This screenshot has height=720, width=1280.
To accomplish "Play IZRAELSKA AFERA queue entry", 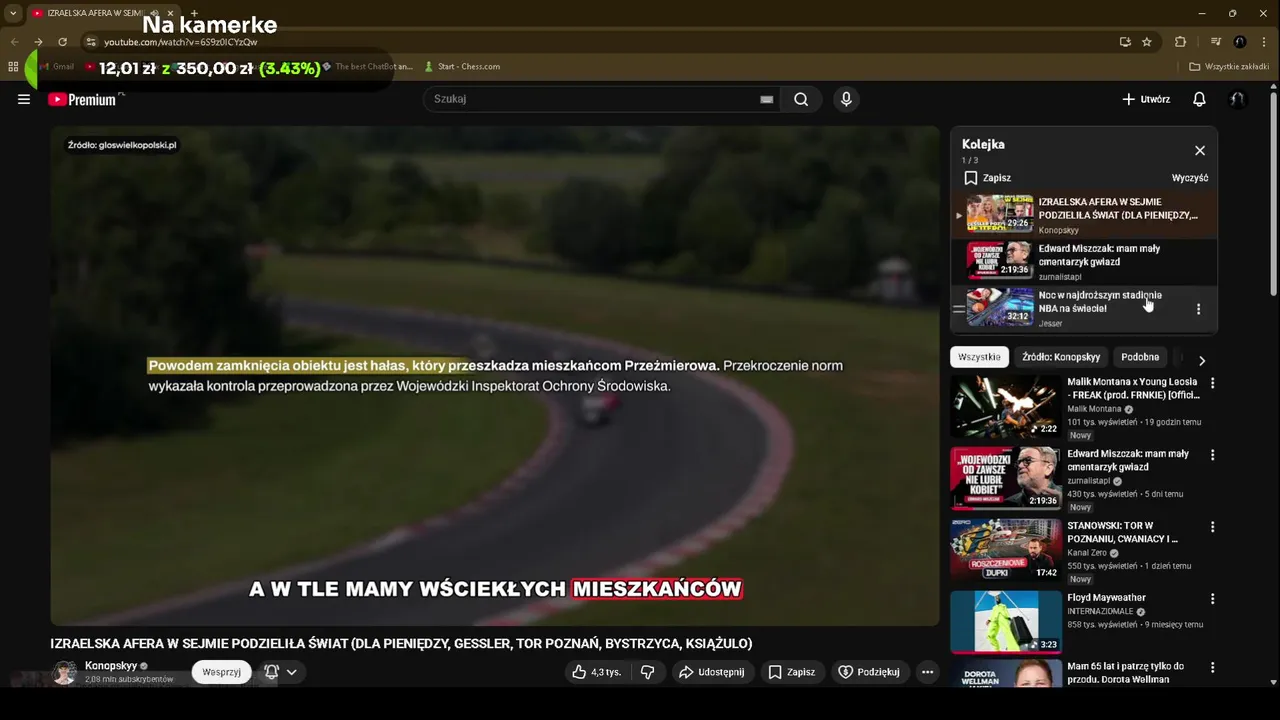I will (1084, 215).
